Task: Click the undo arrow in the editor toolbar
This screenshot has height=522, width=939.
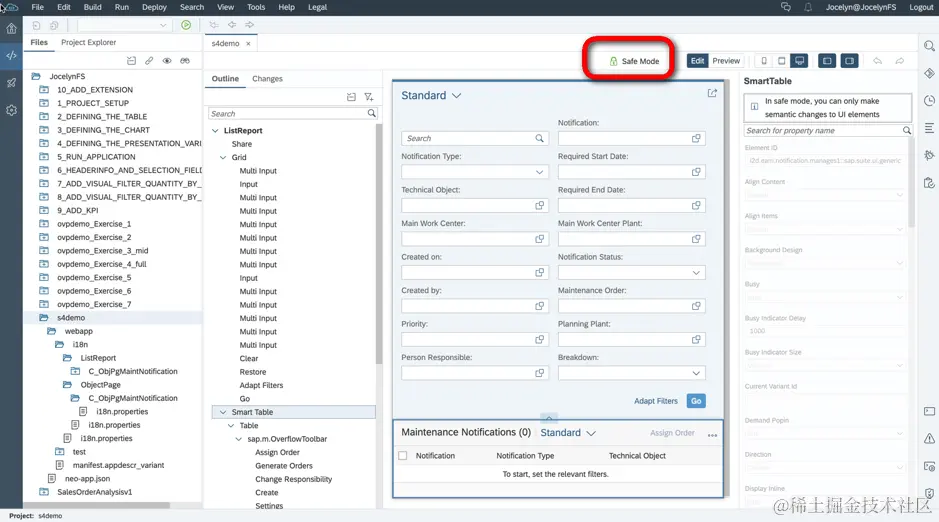Action: pos(877,60)
